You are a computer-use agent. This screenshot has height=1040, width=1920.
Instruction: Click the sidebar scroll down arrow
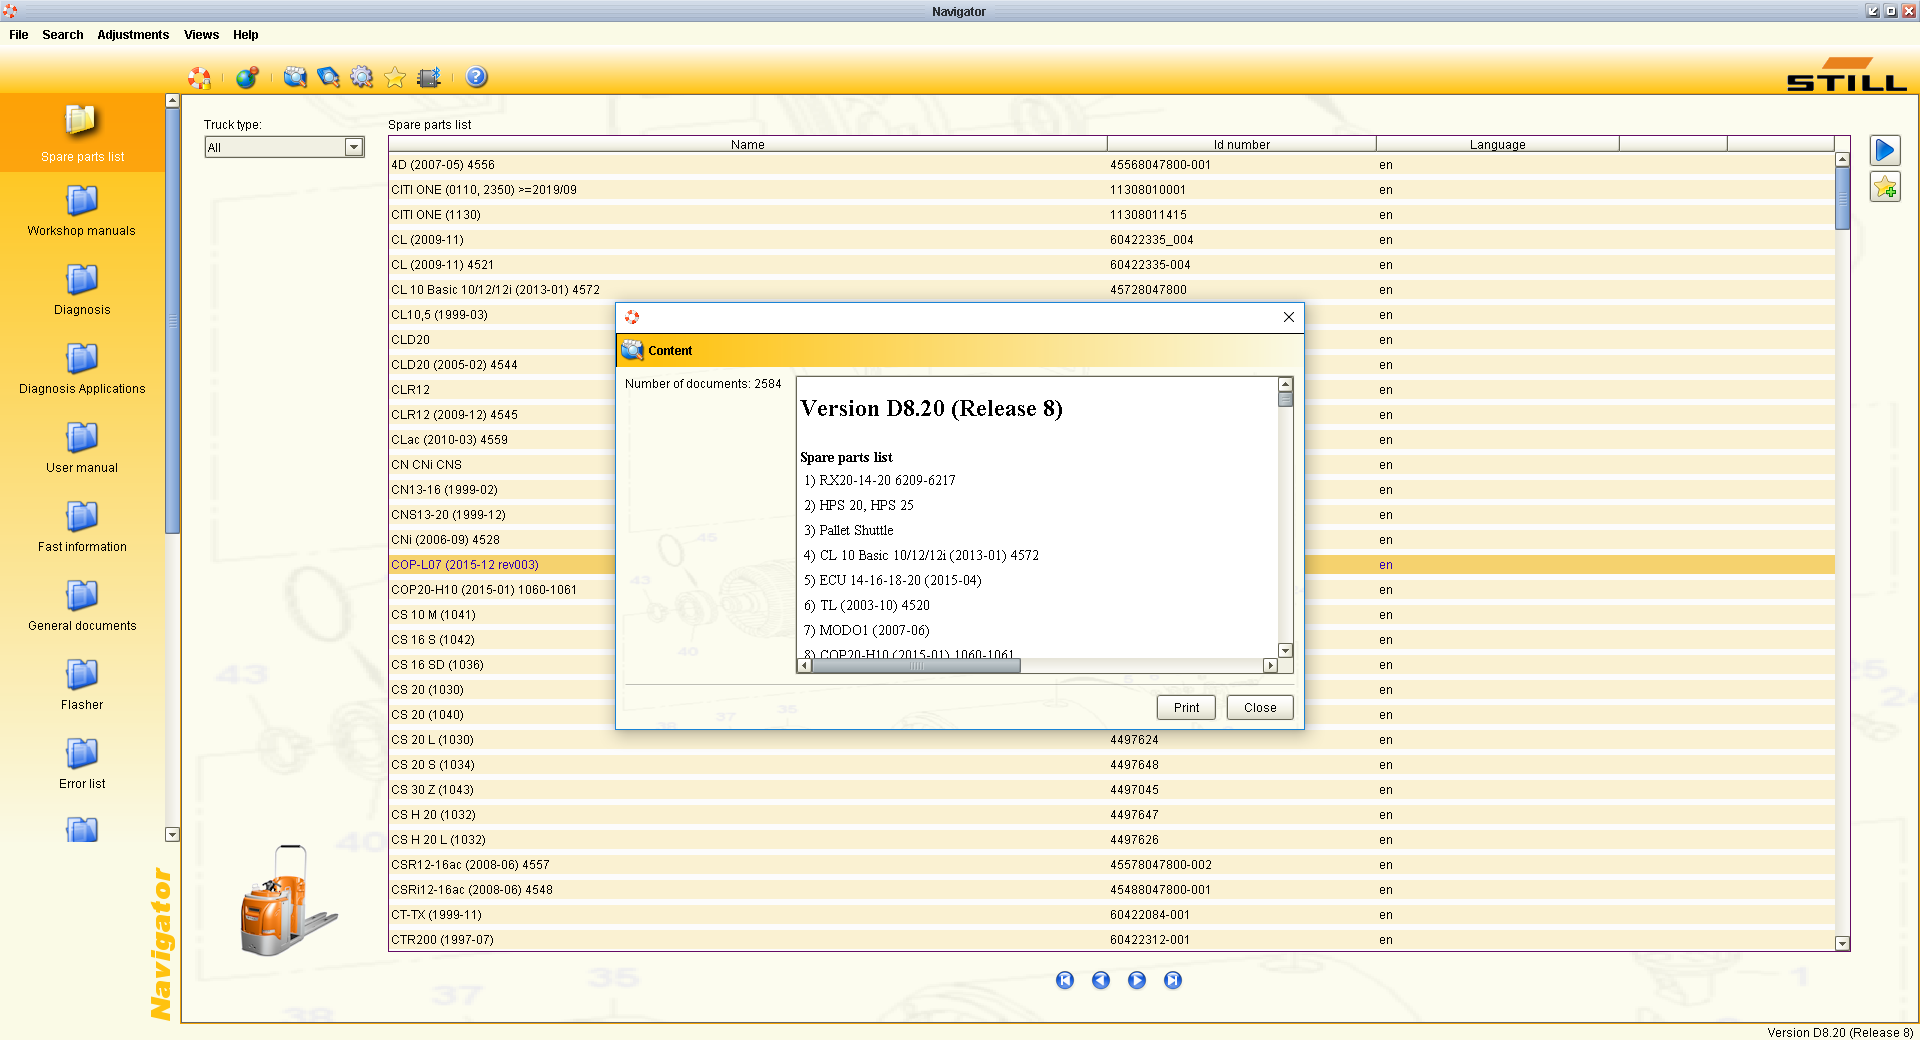[x=172, y=834]
